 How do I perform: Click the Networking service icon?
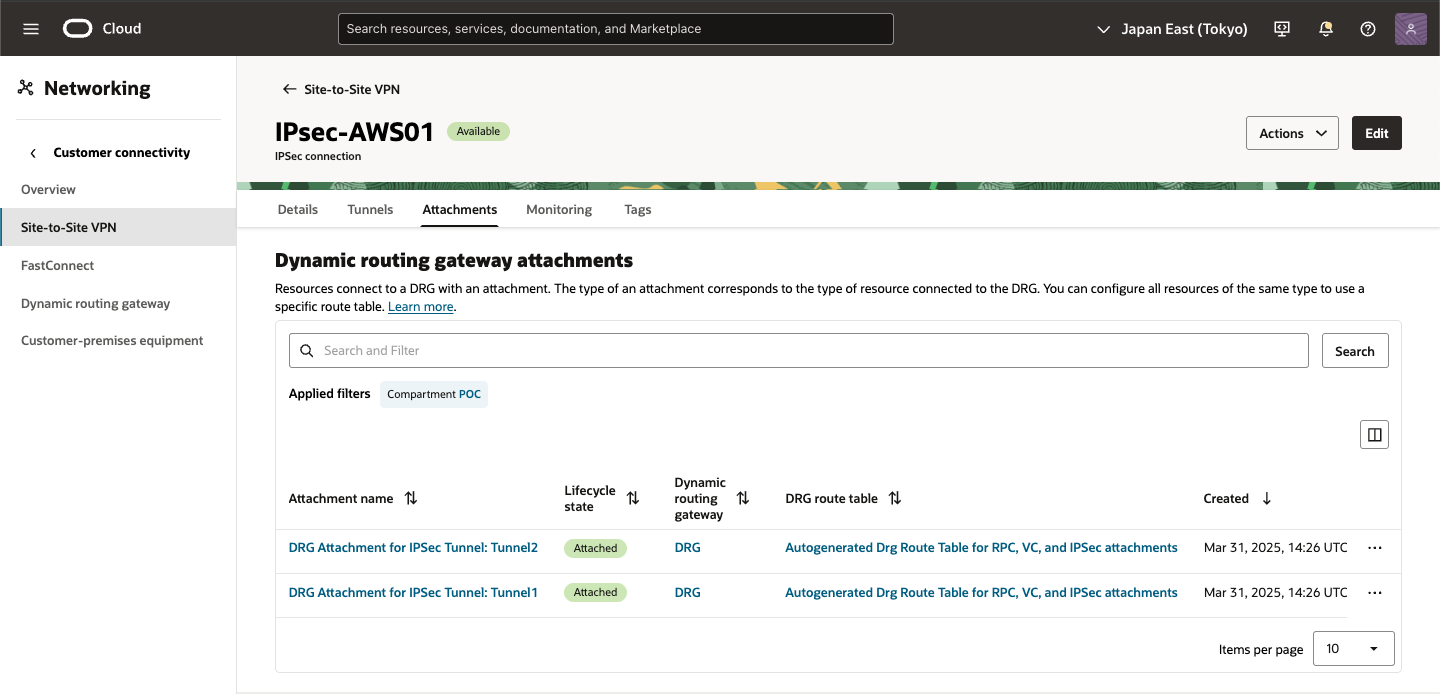[26, 88]
